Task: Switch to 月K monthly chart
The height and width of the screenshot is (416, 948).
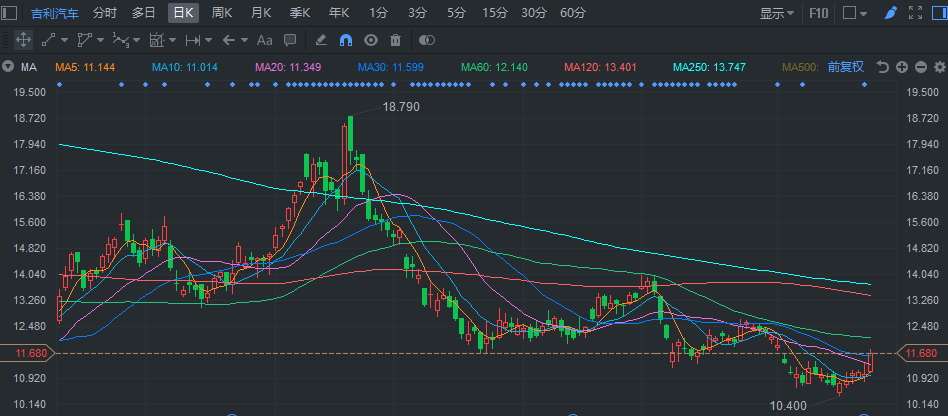Action: pos(261,13)
